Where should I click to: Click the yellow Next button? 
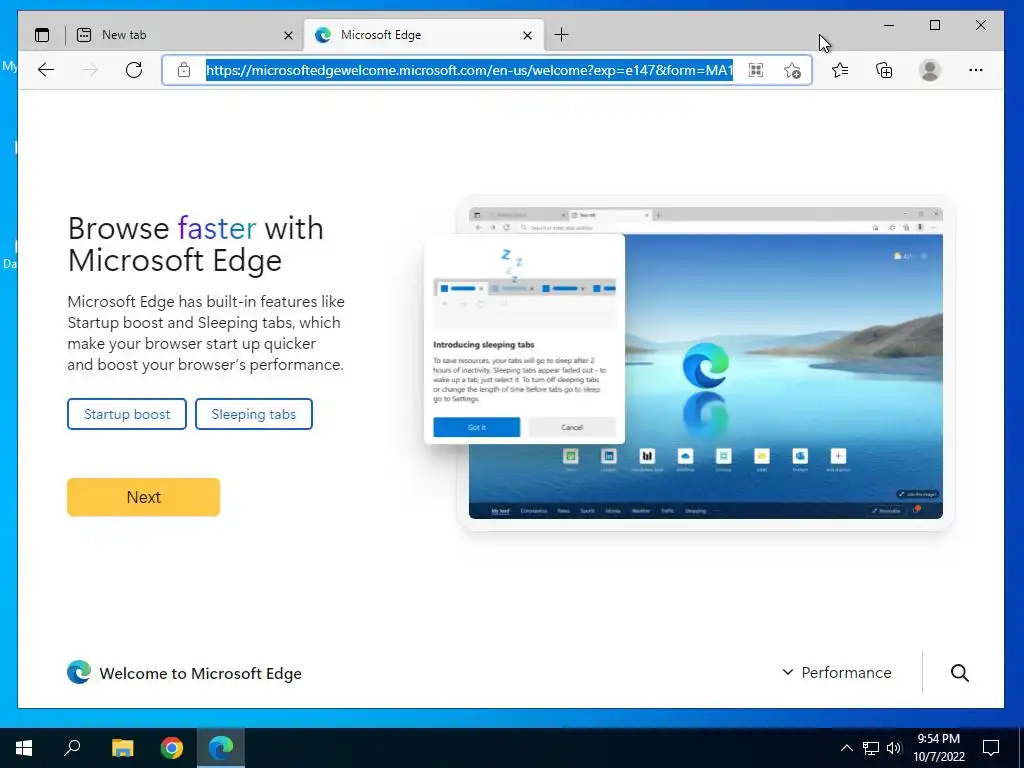[144, 497]
